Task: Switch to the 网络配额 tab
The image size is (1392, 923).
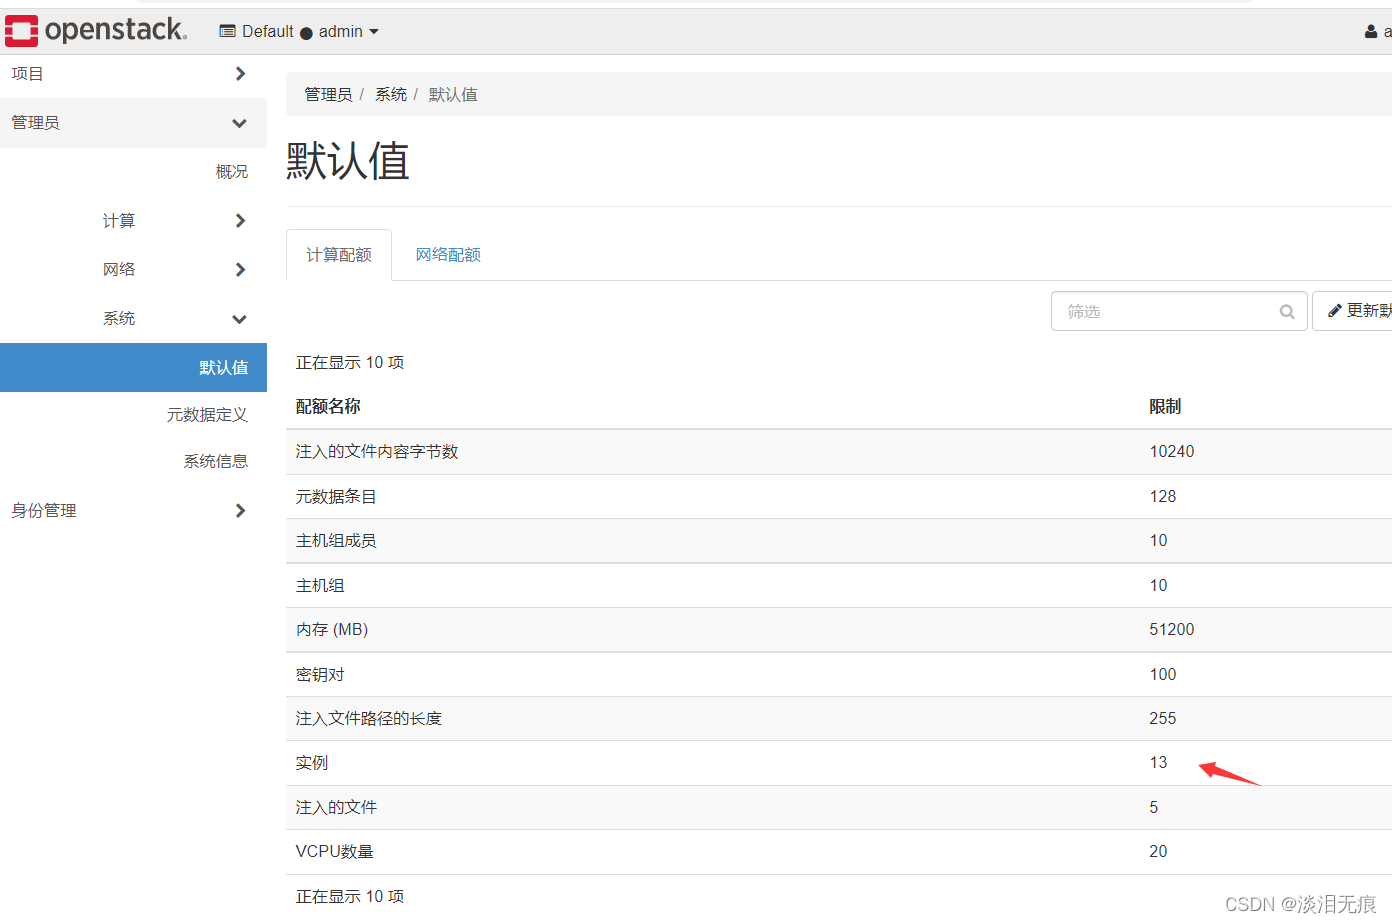Action: pyautogui.click(x=447, y=254)
